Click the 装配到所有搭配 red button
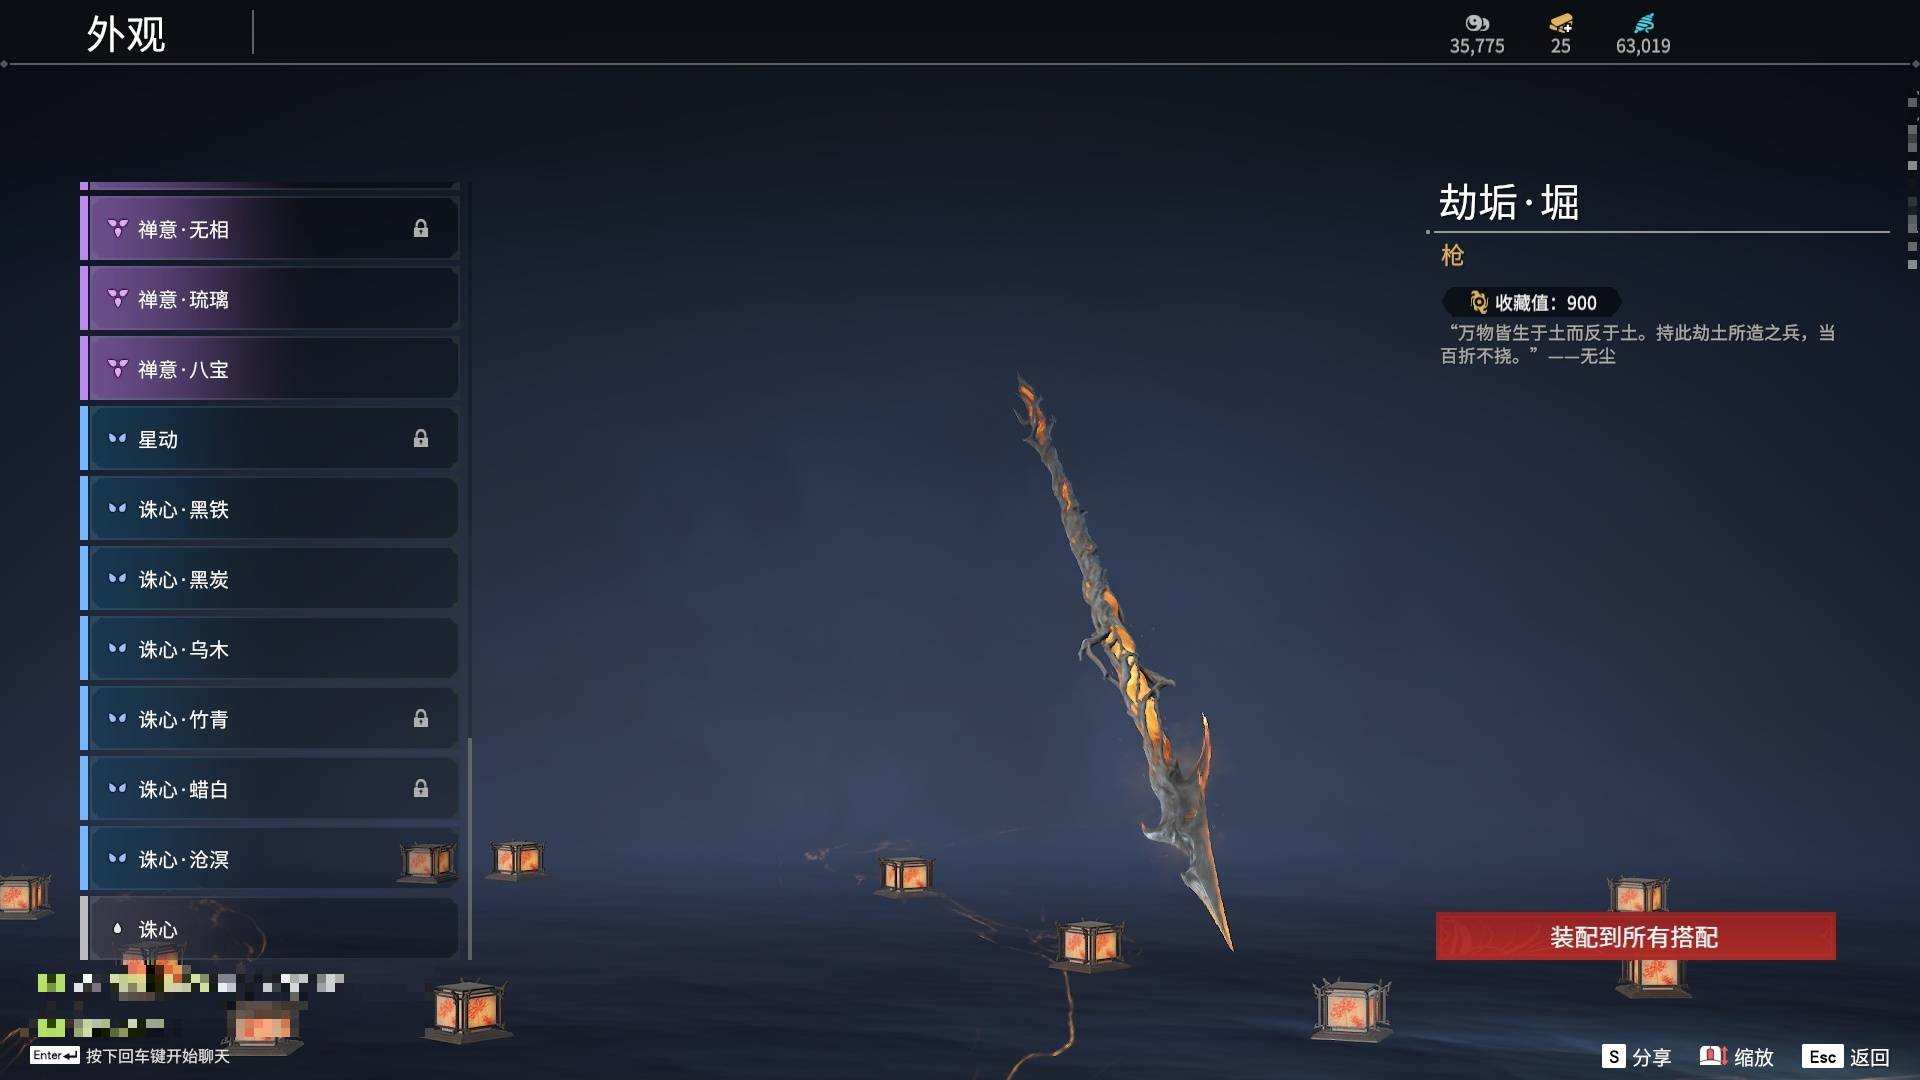 pos(1636,936)
